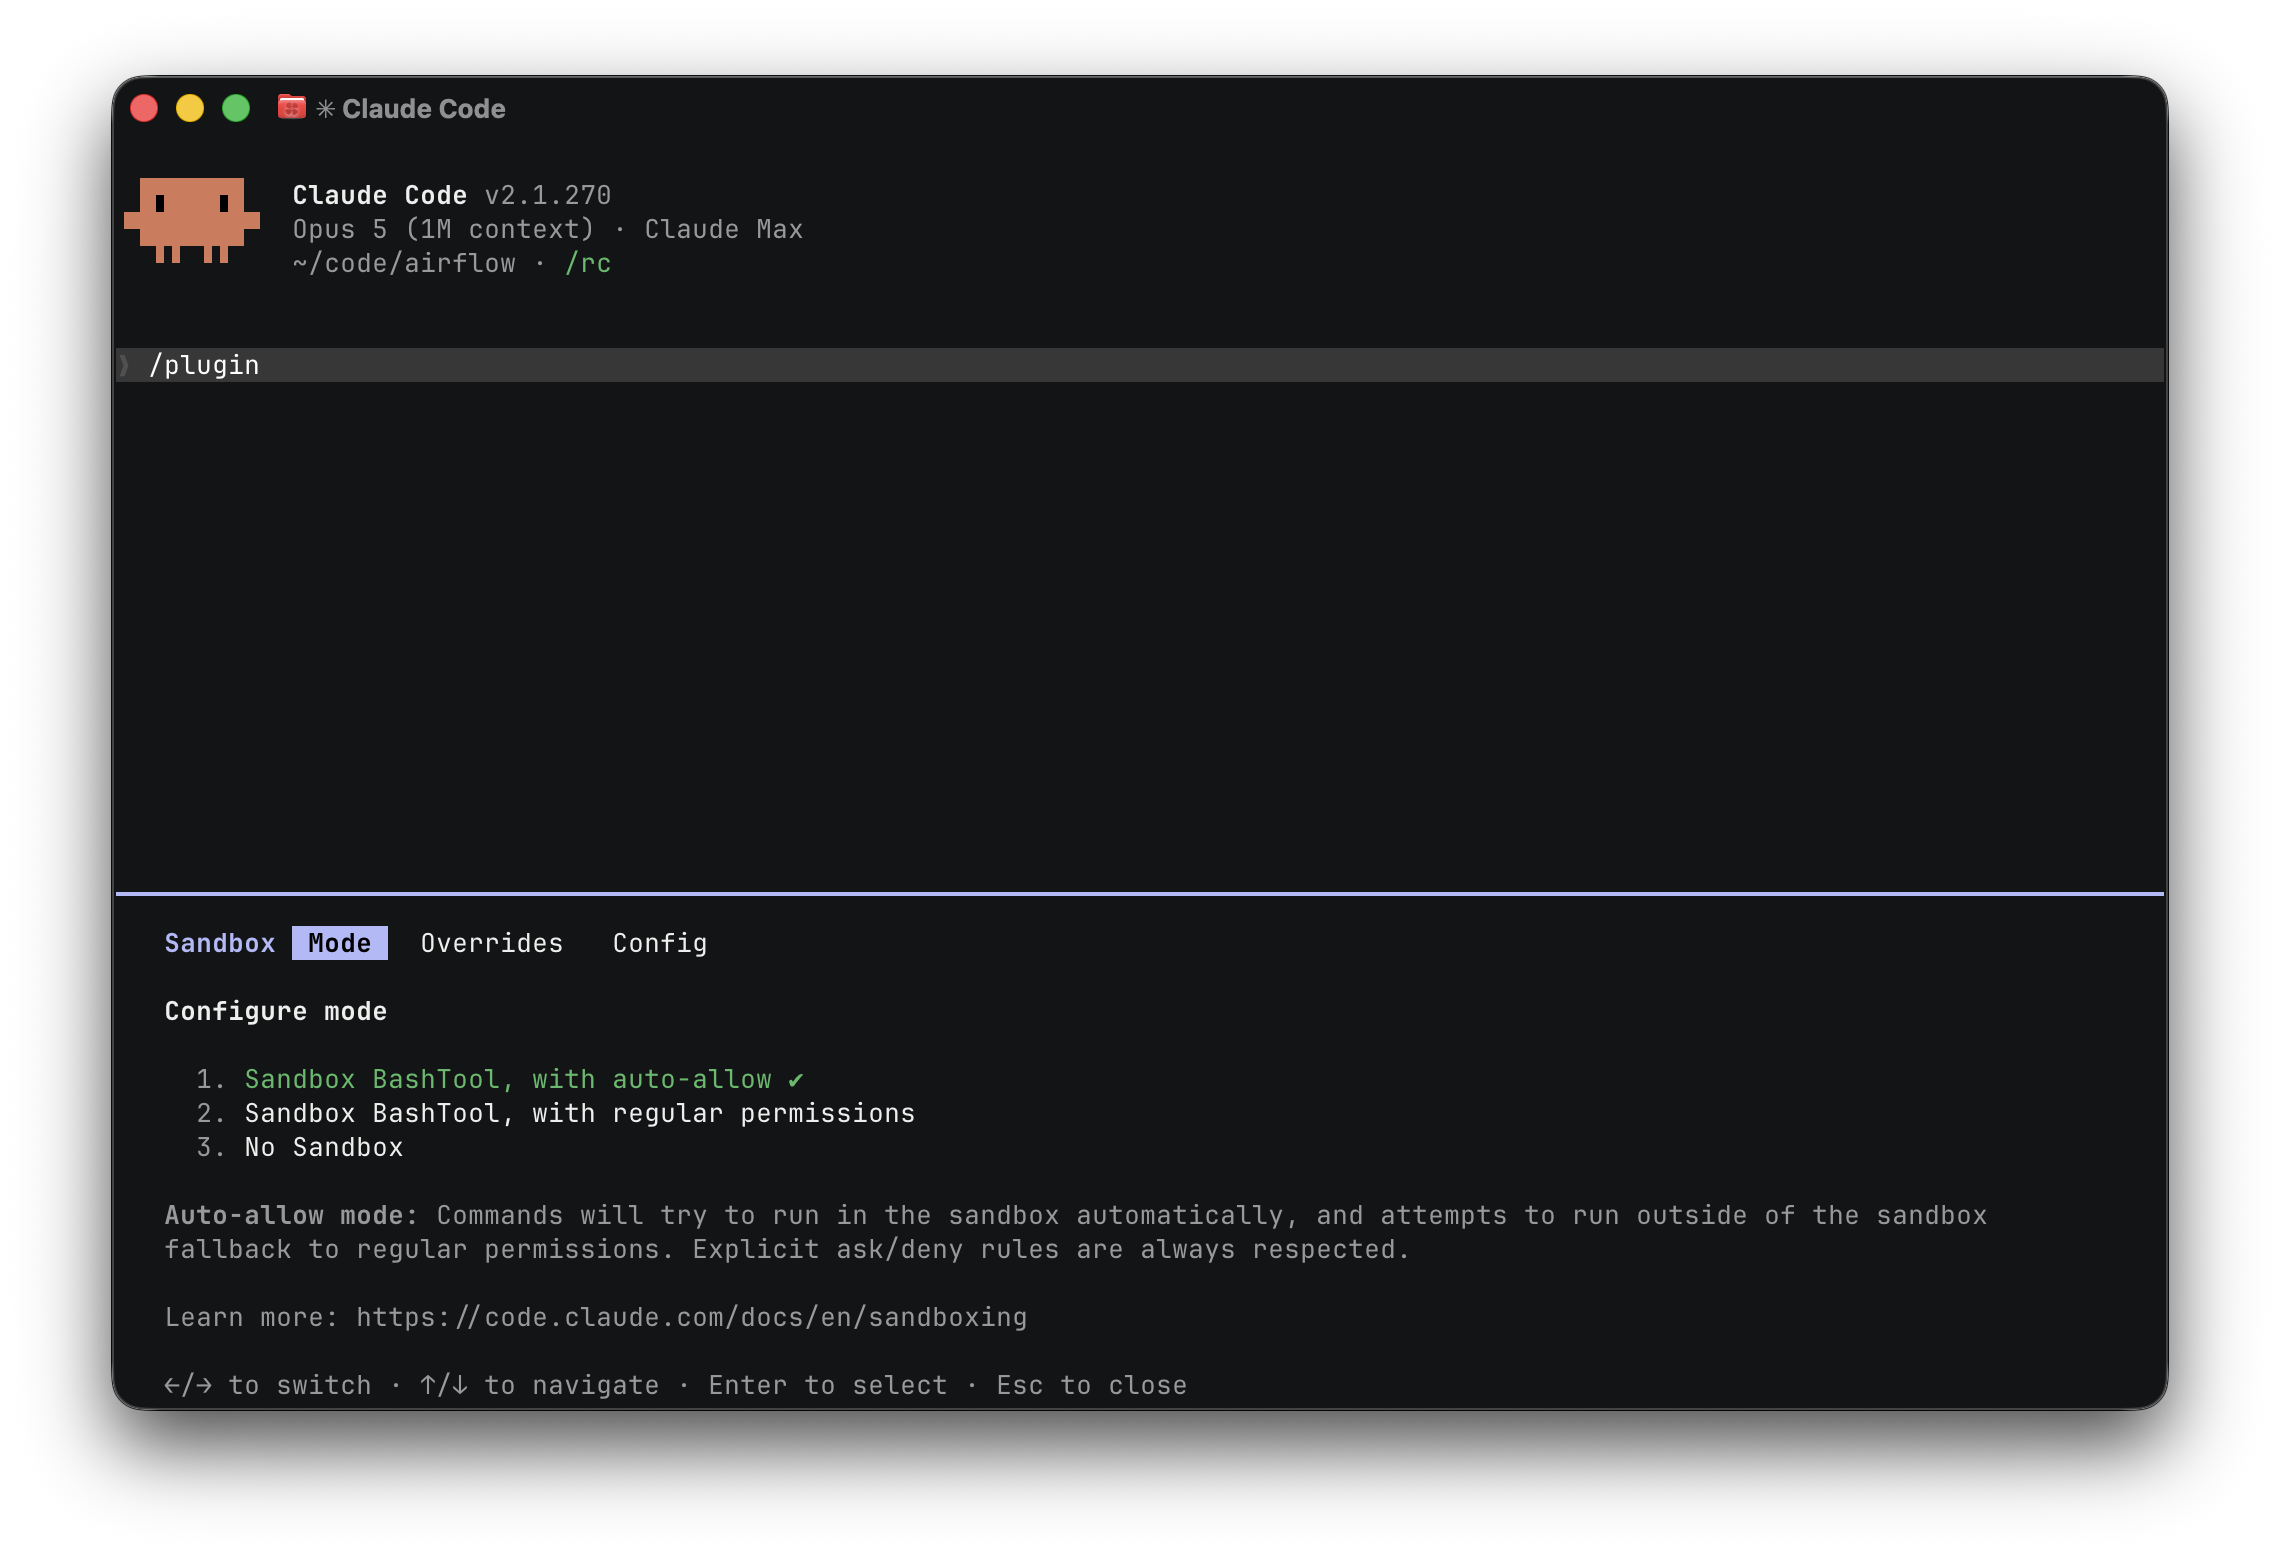Viewport: 2280px width, 1558px height.
Task: Click 'Opus 5 (1M context)' model text
Action: coord(444,229)
